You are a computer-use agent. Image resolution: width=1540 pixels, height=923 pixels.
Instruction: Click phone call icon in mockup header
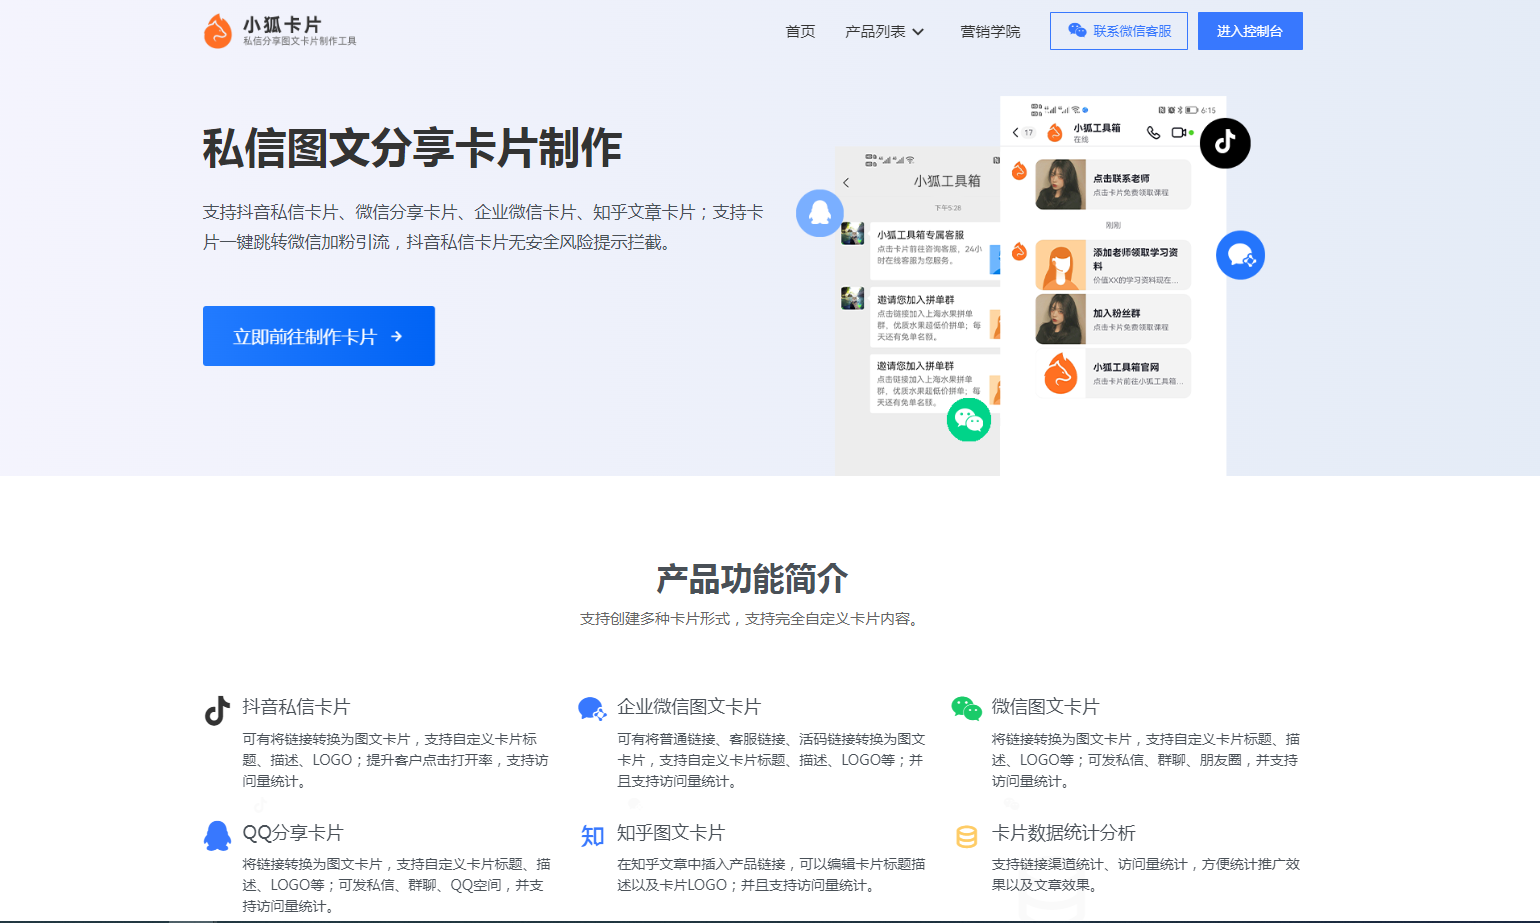[1153, 132]
